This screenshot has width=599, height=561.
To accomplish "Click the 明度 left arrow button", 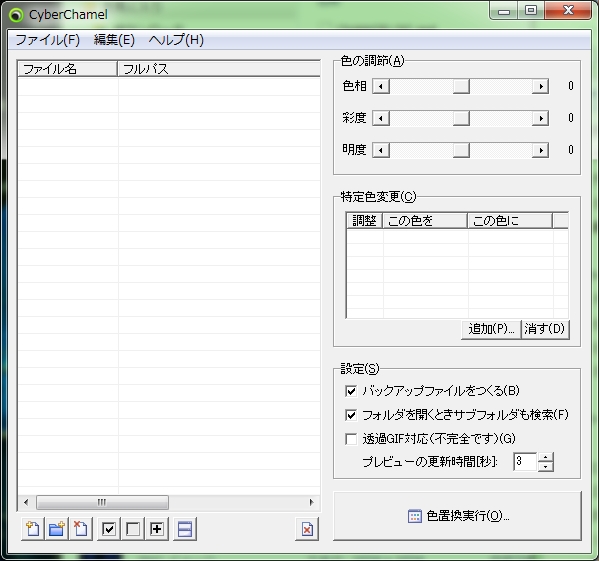I will pos(380,150).
